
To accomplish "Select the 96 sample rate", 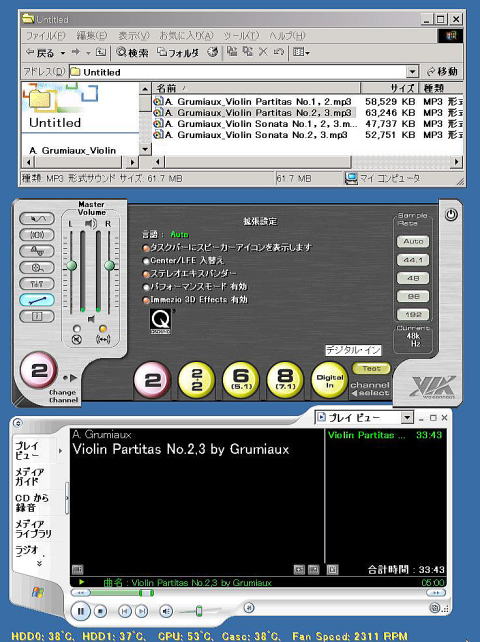I will point(413,296).
